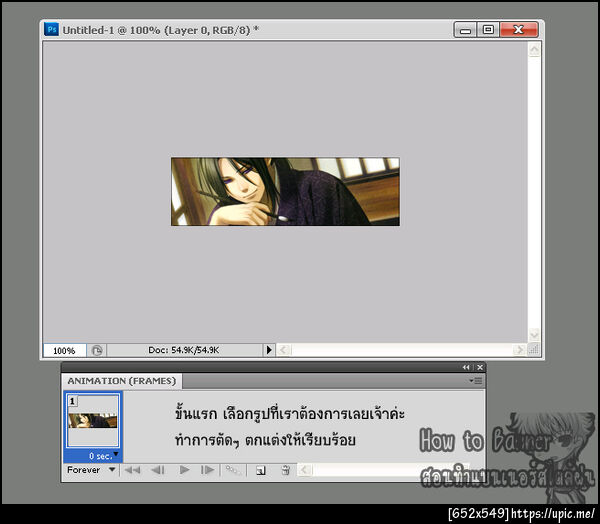
Task: Select frame 1 thumbnail
Action: tap(93, 421)
